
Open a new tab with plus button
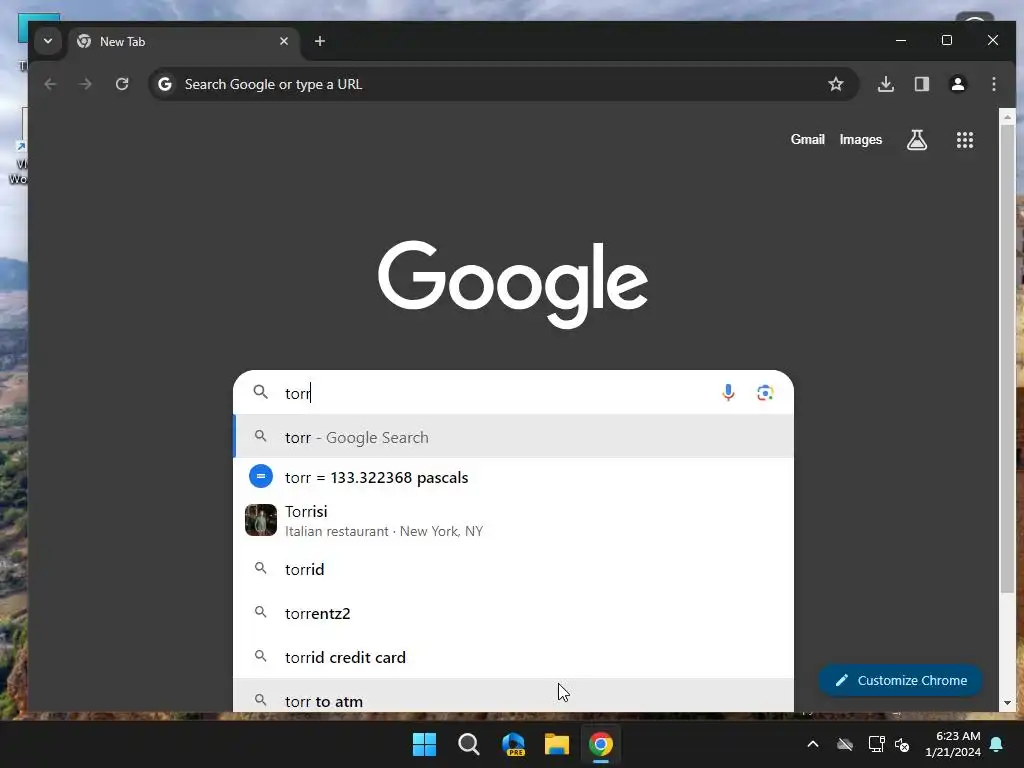point(319,41)
